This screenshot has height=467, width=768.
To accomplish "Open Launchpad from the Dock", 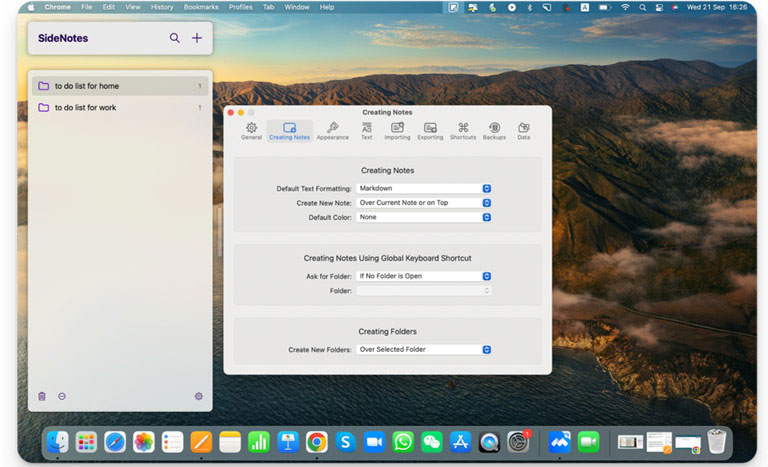I will 86,442.
